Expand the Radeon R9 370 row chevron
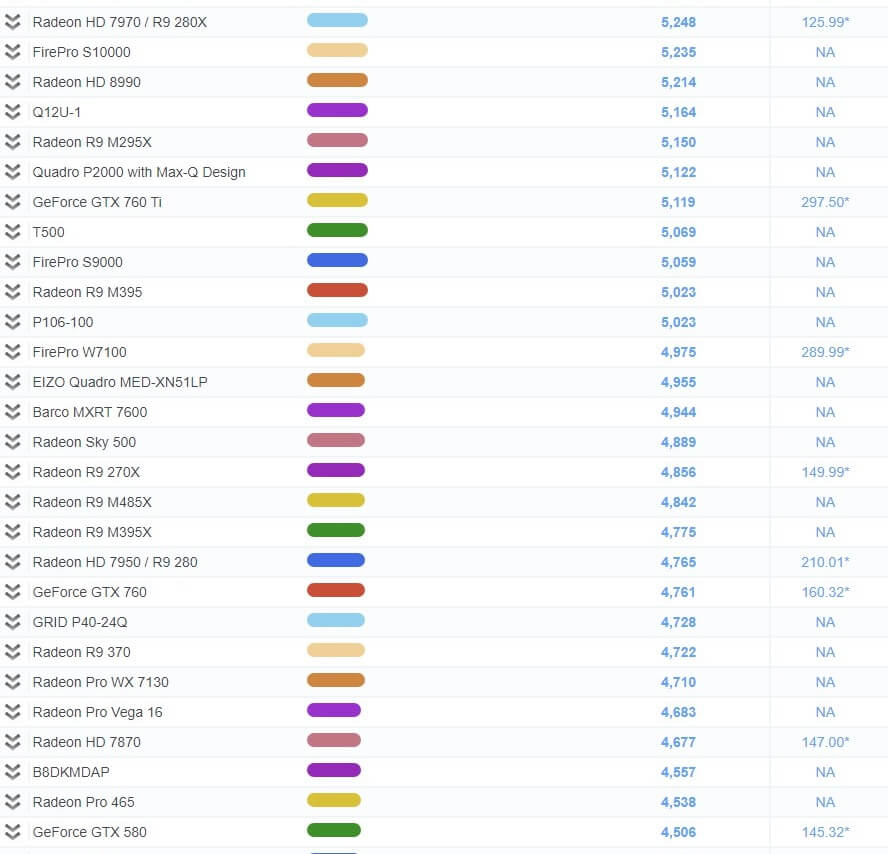 (12, 652)
